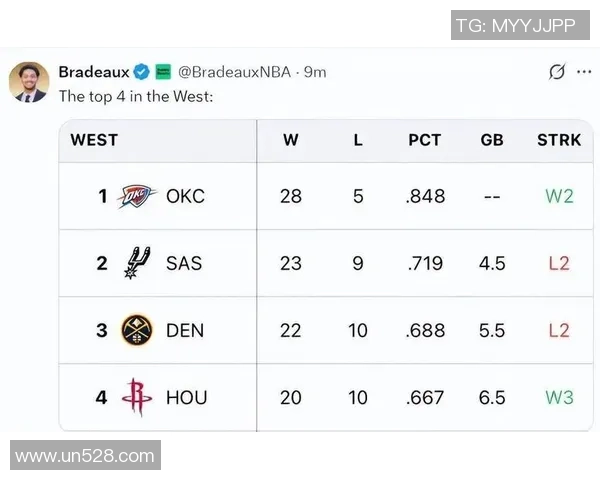Screen dimensions: 600x480
Task: Open the @BradeauxNBA handle link
Action: pos(234,72)
